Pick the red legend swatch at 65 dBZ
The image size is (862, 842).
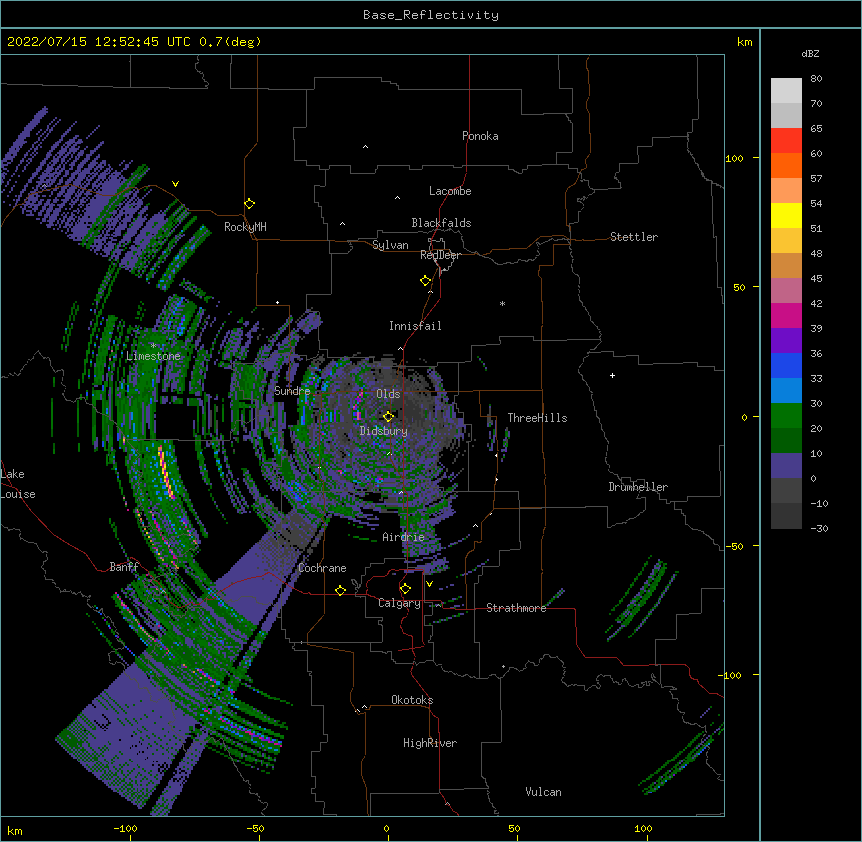tap(786, 141)
